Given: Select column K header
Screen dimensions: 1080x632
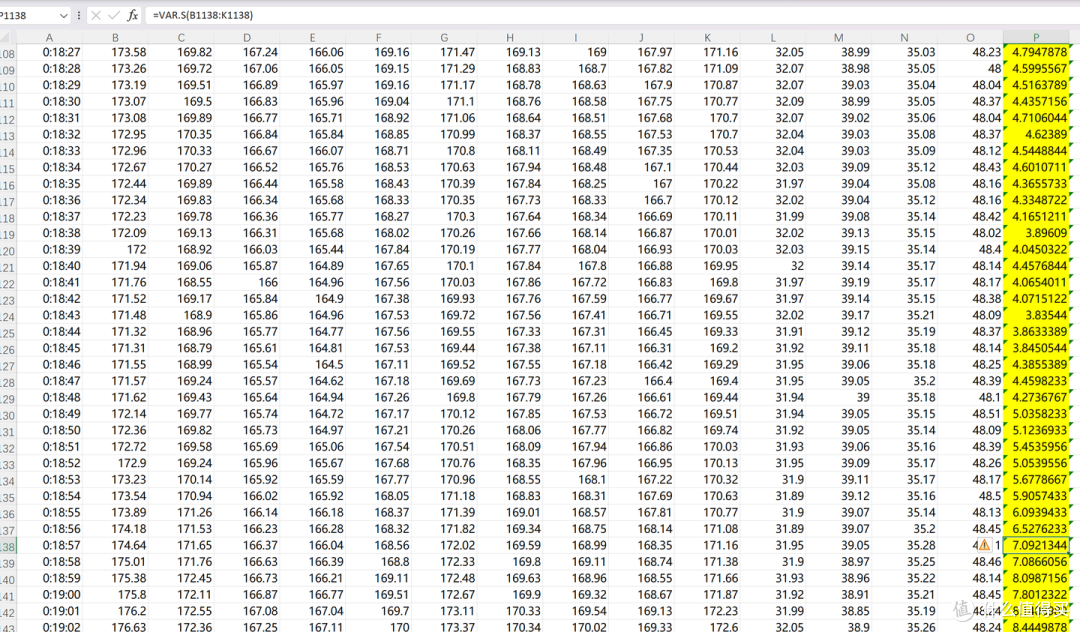Looking at the screenshot, I should [x=707, y=38].
